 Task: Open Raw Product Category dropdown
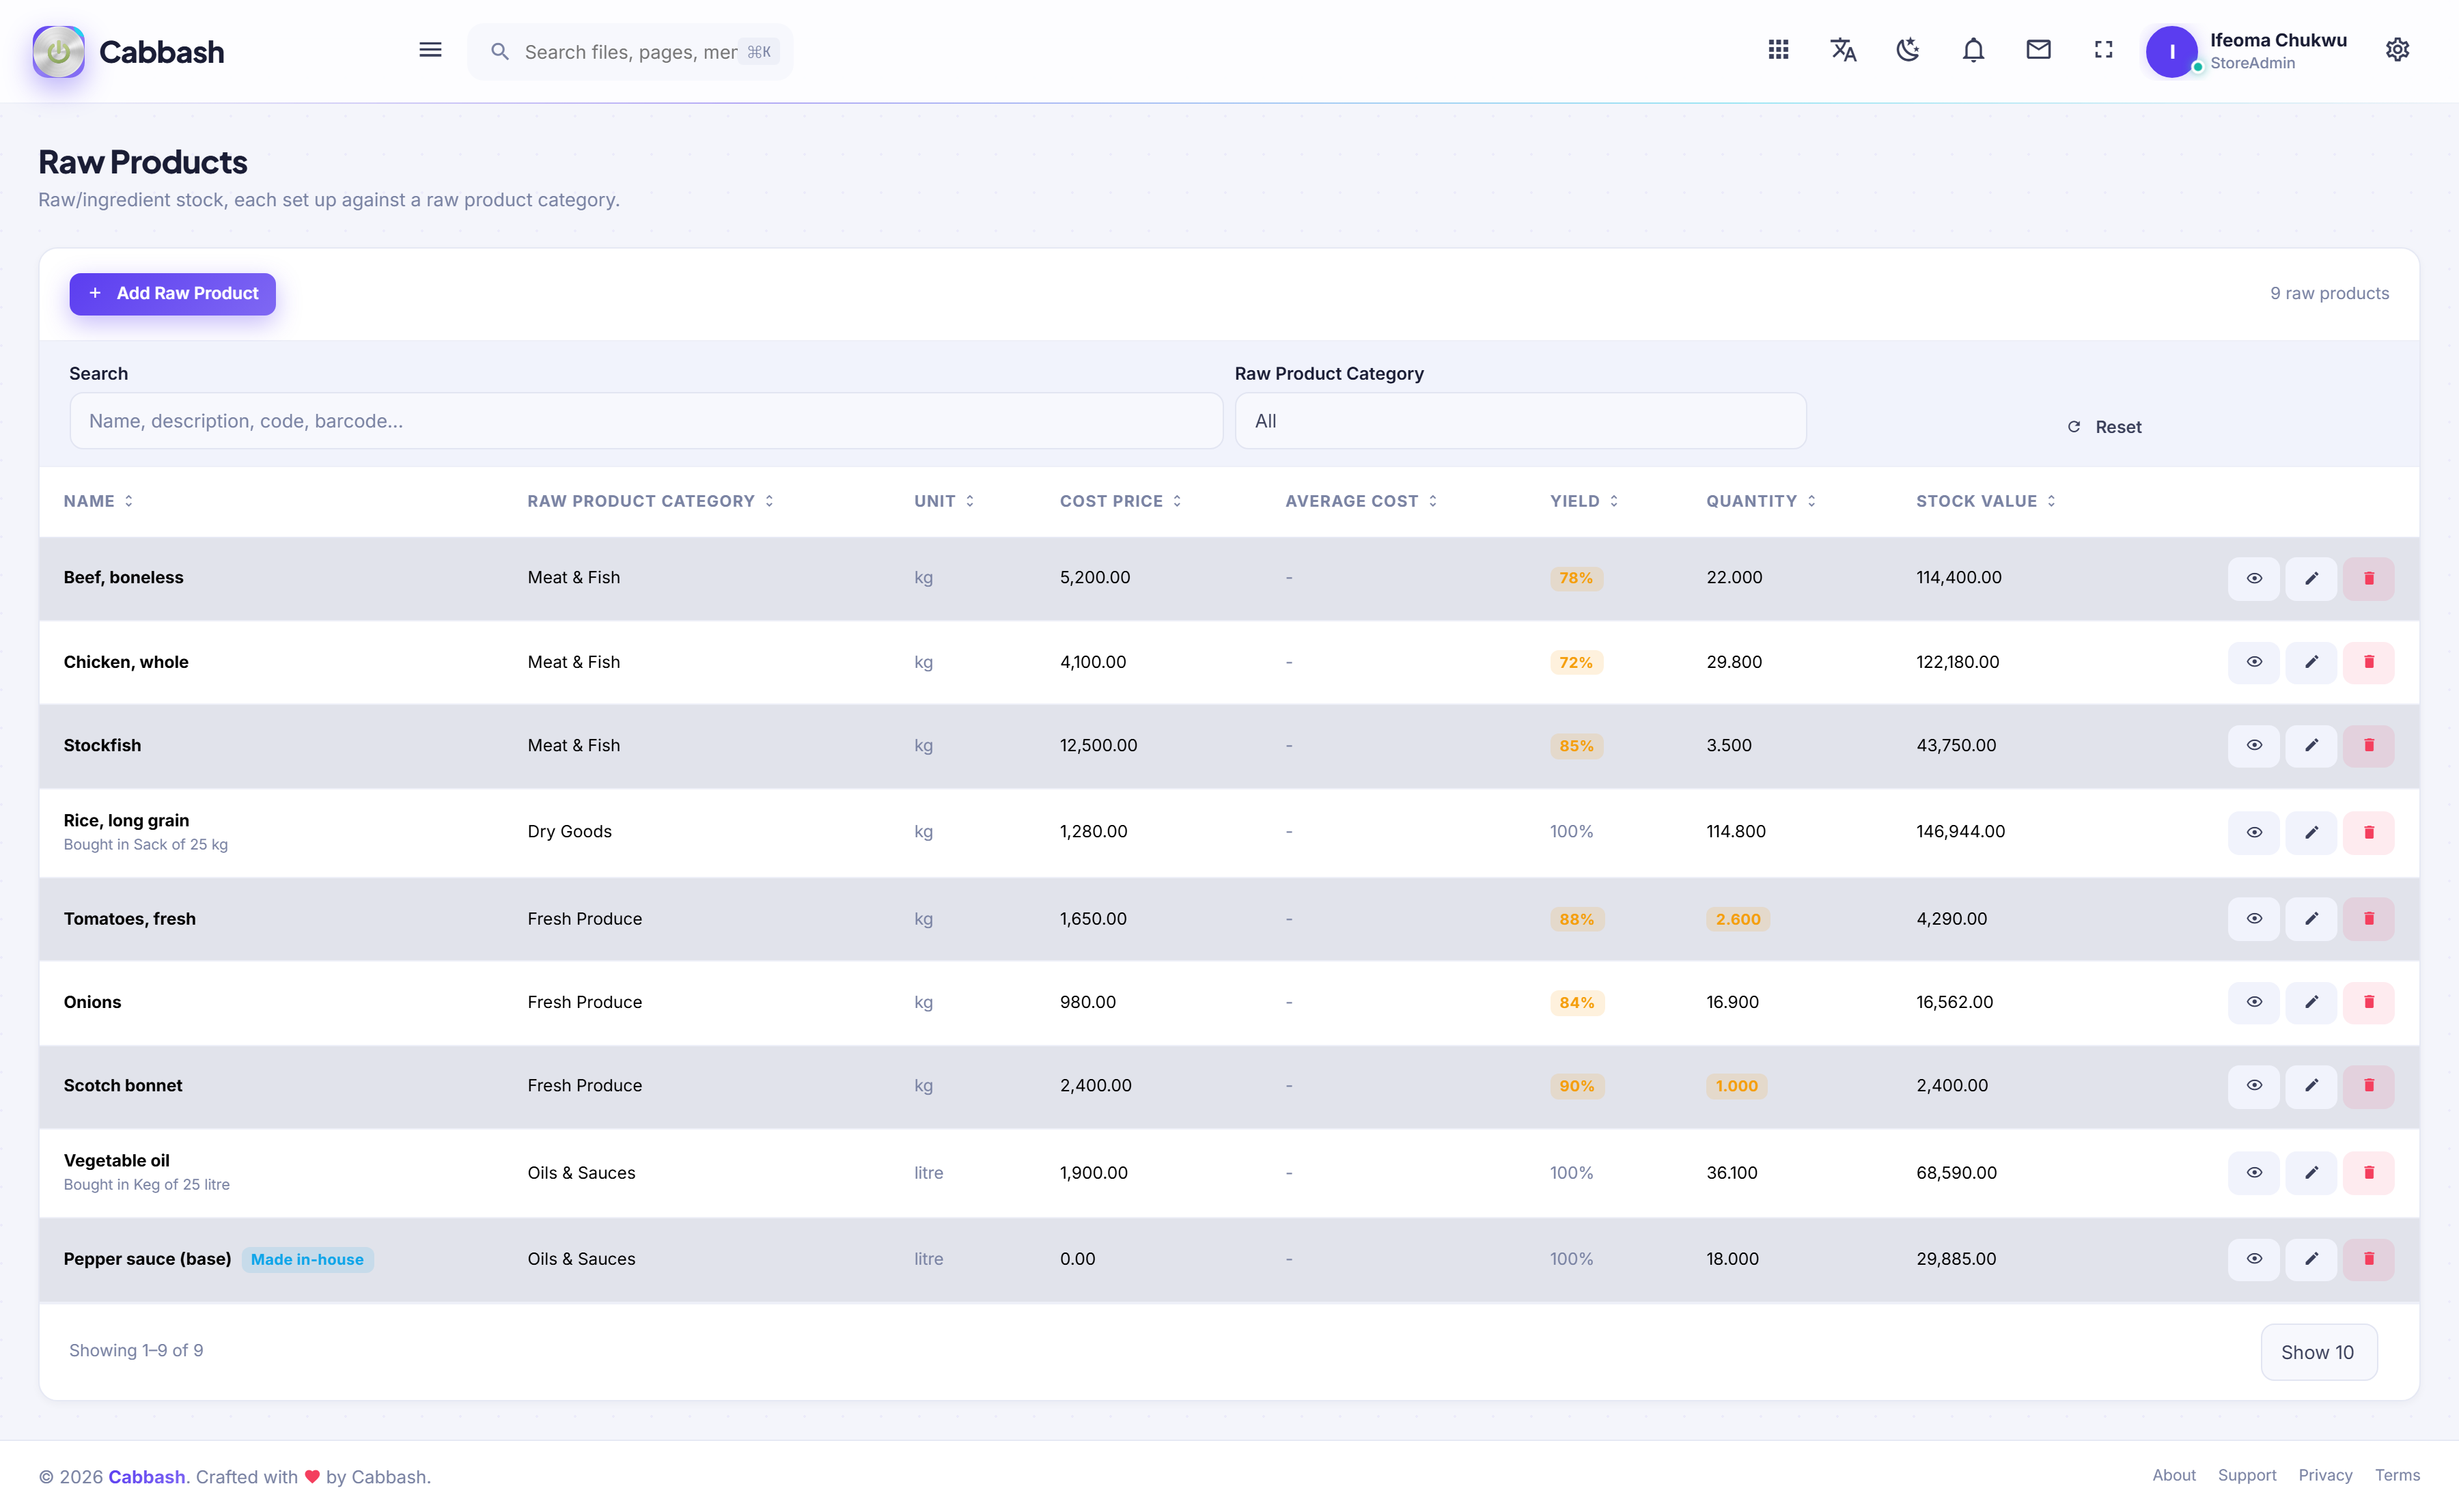point(1520,421)
